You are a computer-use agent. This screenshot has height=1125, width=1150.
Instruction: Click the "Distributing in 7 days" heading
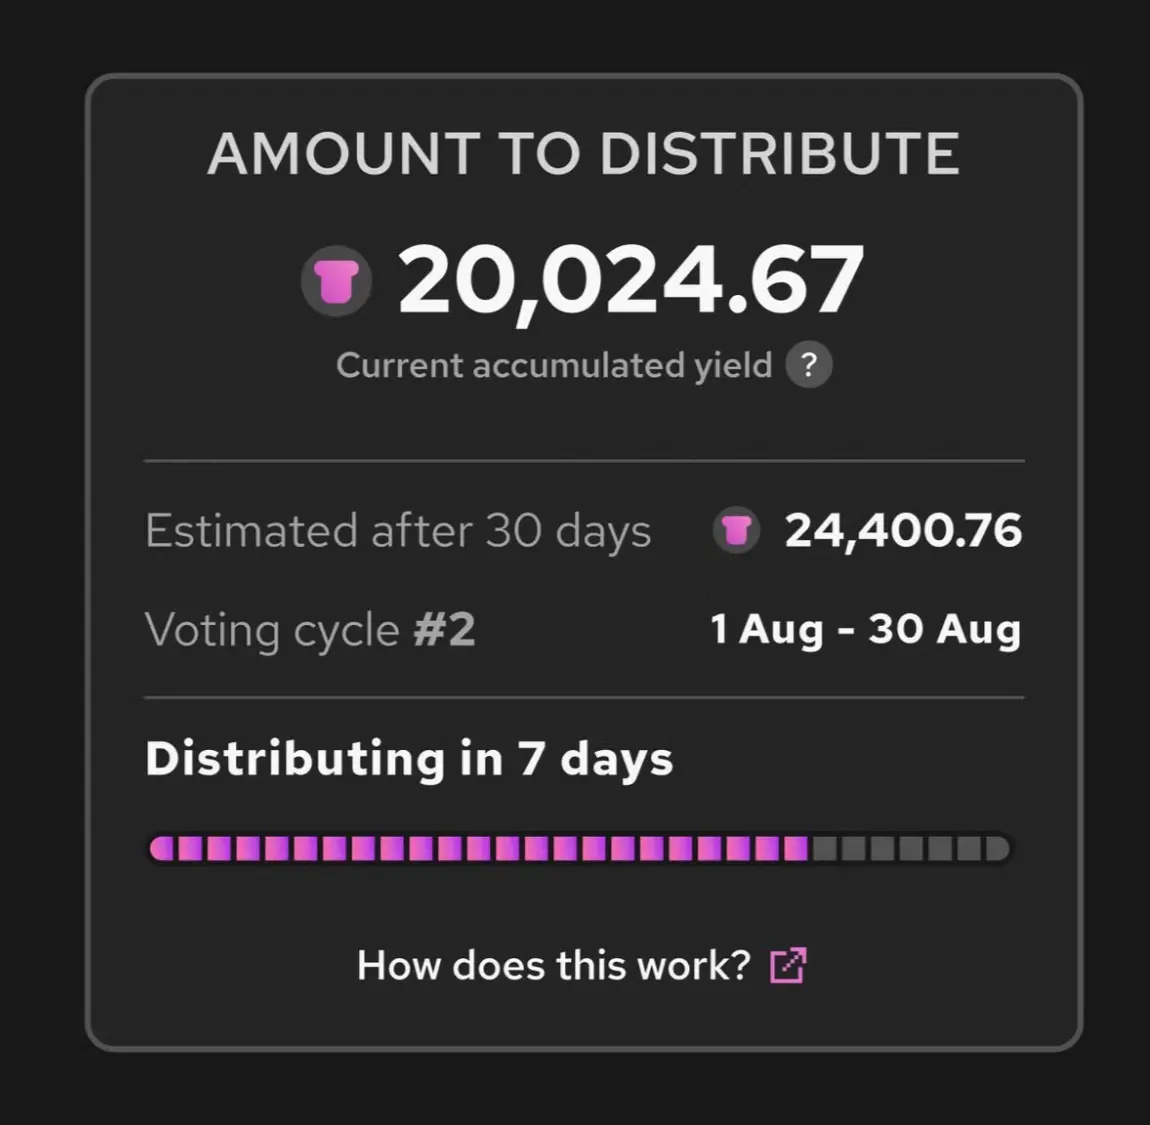pos(409,759)
